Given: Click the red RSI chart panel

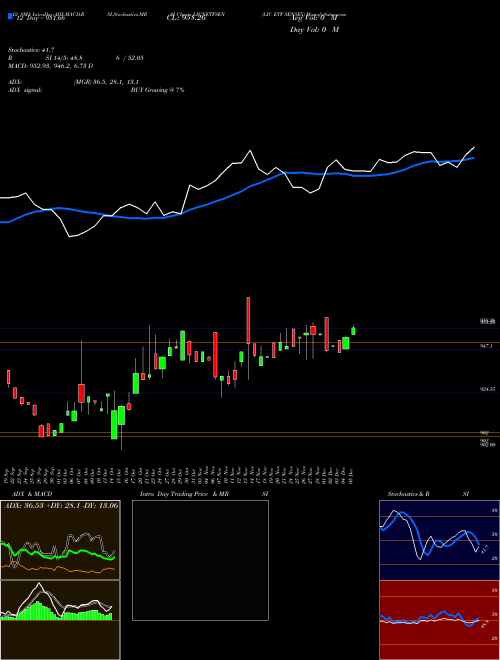Looking at the screenshot, I should [x=439, y=620].
